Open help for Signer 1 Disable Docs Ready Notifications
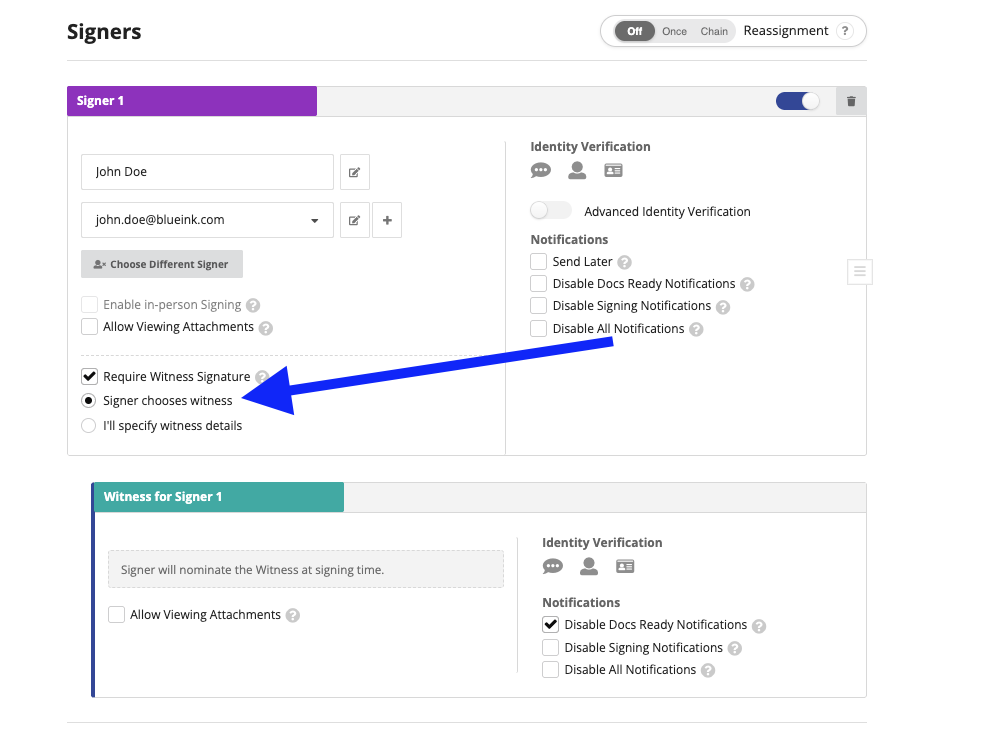1000x736 pixels. tap(747, 284)
